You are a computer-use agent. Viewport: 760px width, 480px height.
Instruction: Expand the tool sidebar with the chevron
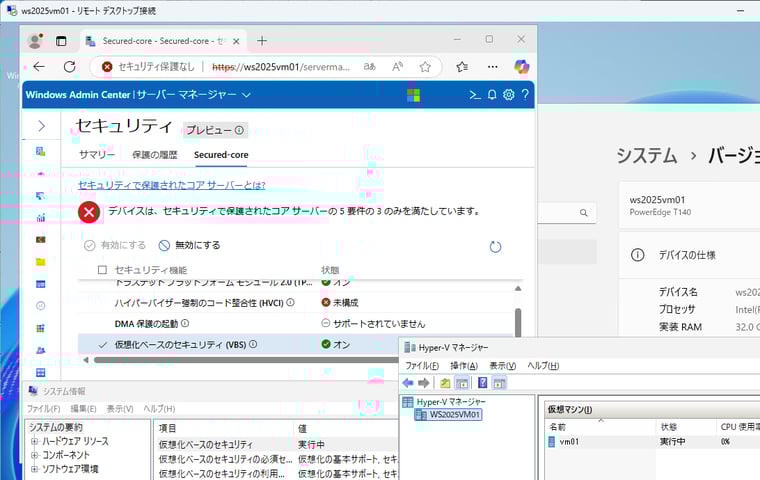coord(41,126)
